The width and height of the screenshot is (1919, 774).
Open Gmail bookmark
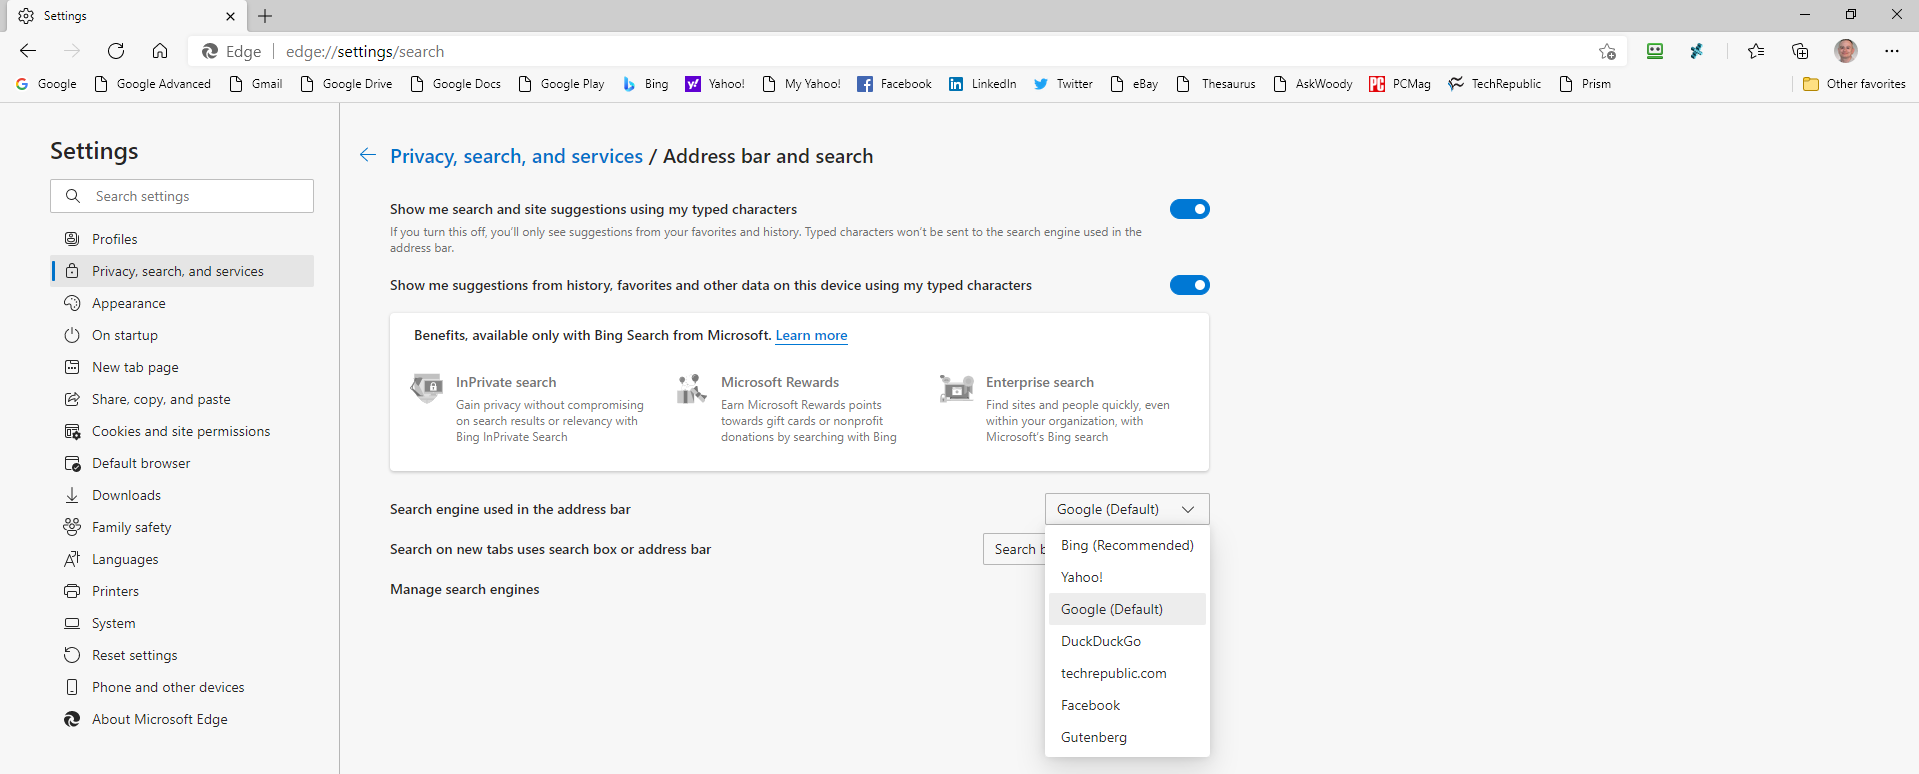pyautogui.click(x=256, y=84)
